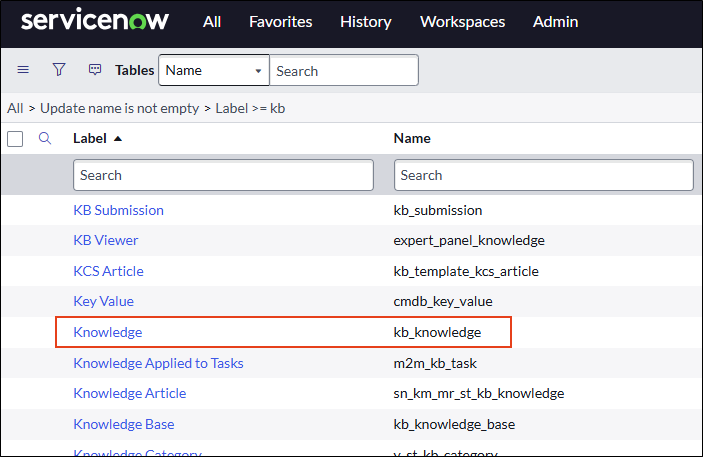Screen dimensions: 703x457
Task: Open the Knowledge Article table link
Action: pyautogui.click(x=130, y=393)
